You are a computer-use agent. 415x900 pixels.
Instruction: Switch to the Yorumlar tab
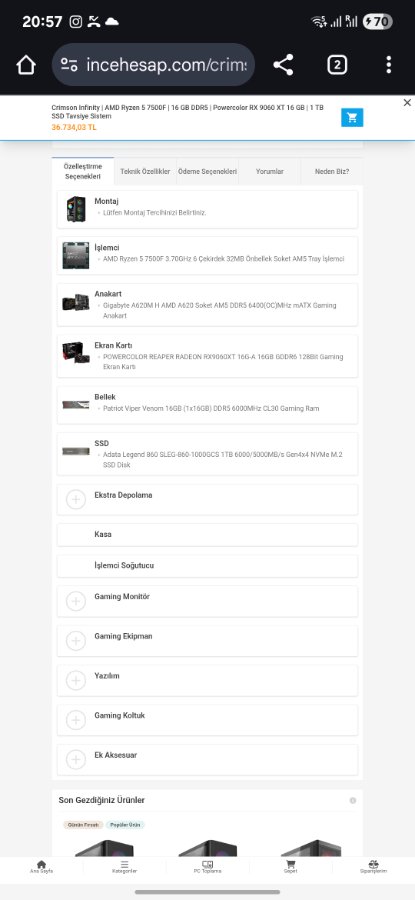pyautogui.click(x=270, y=172)
